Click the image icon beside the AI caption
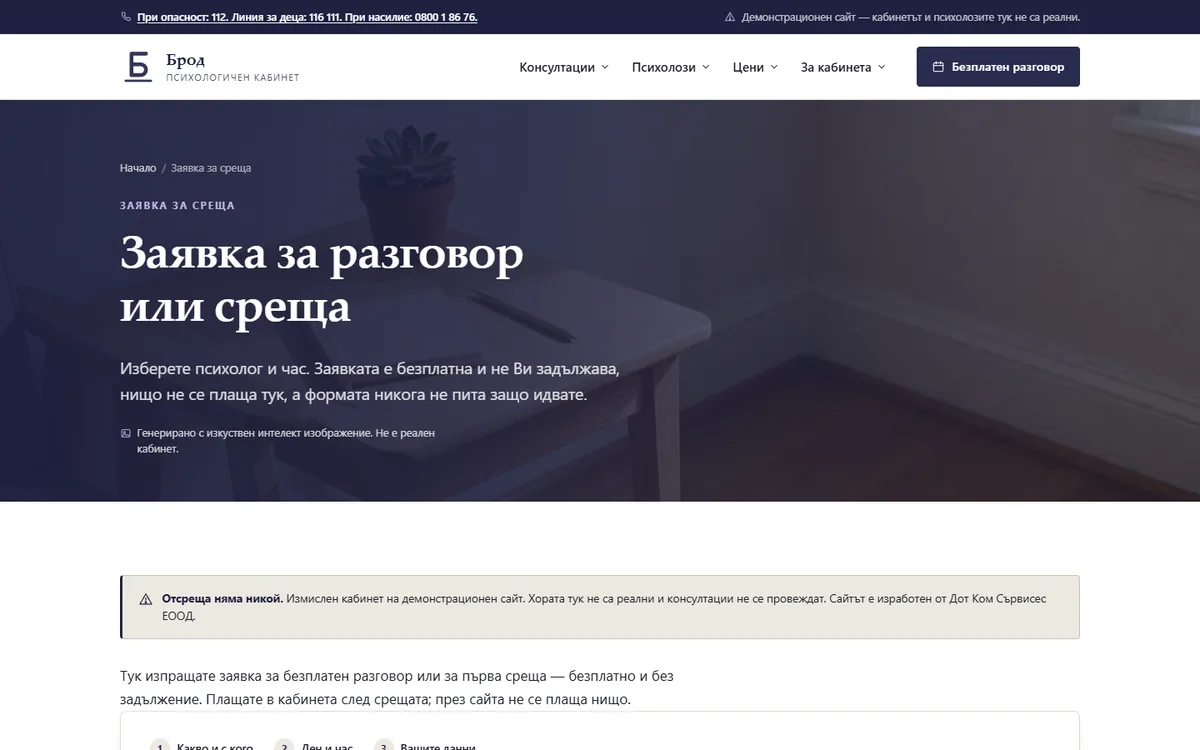The width and height of the screenshot is (1200, 750). [x=125, y=434]
